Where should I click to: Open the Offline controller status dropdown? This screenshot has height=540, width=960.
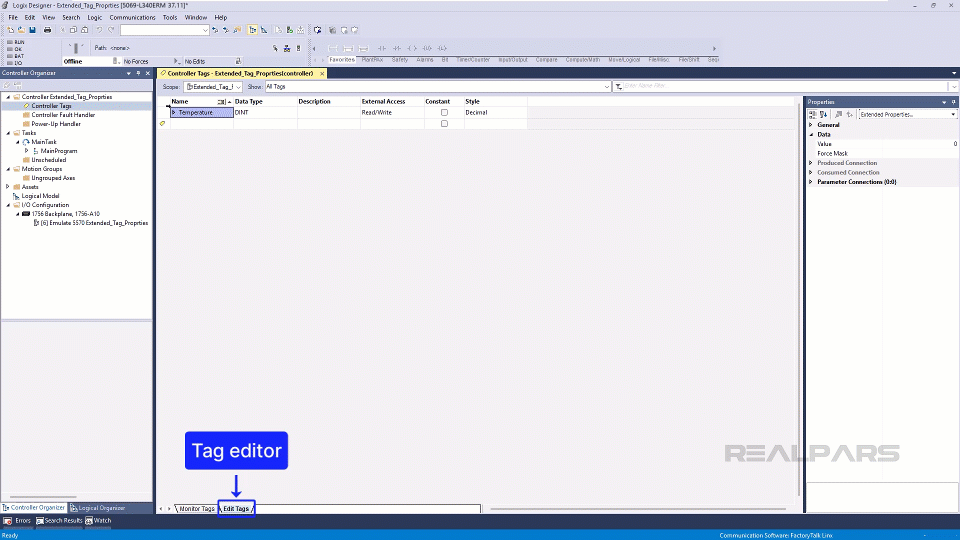click(x=116, y=61)
